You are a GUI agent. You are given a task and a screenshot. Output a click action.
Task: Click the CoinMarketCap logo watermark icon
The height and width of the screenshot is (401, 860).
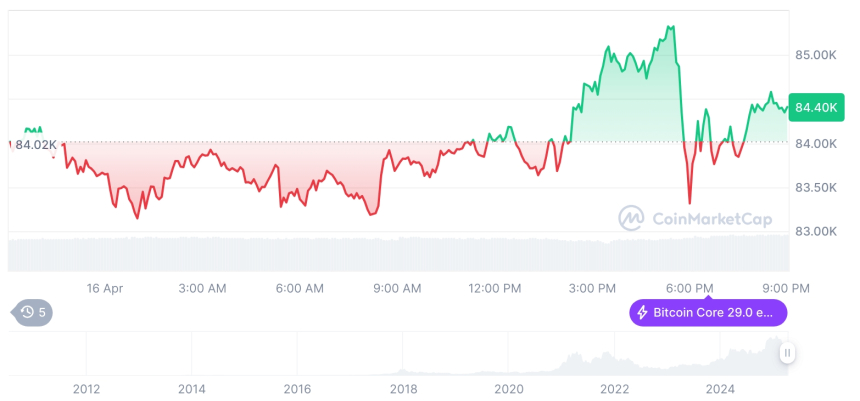pos(631,218)
